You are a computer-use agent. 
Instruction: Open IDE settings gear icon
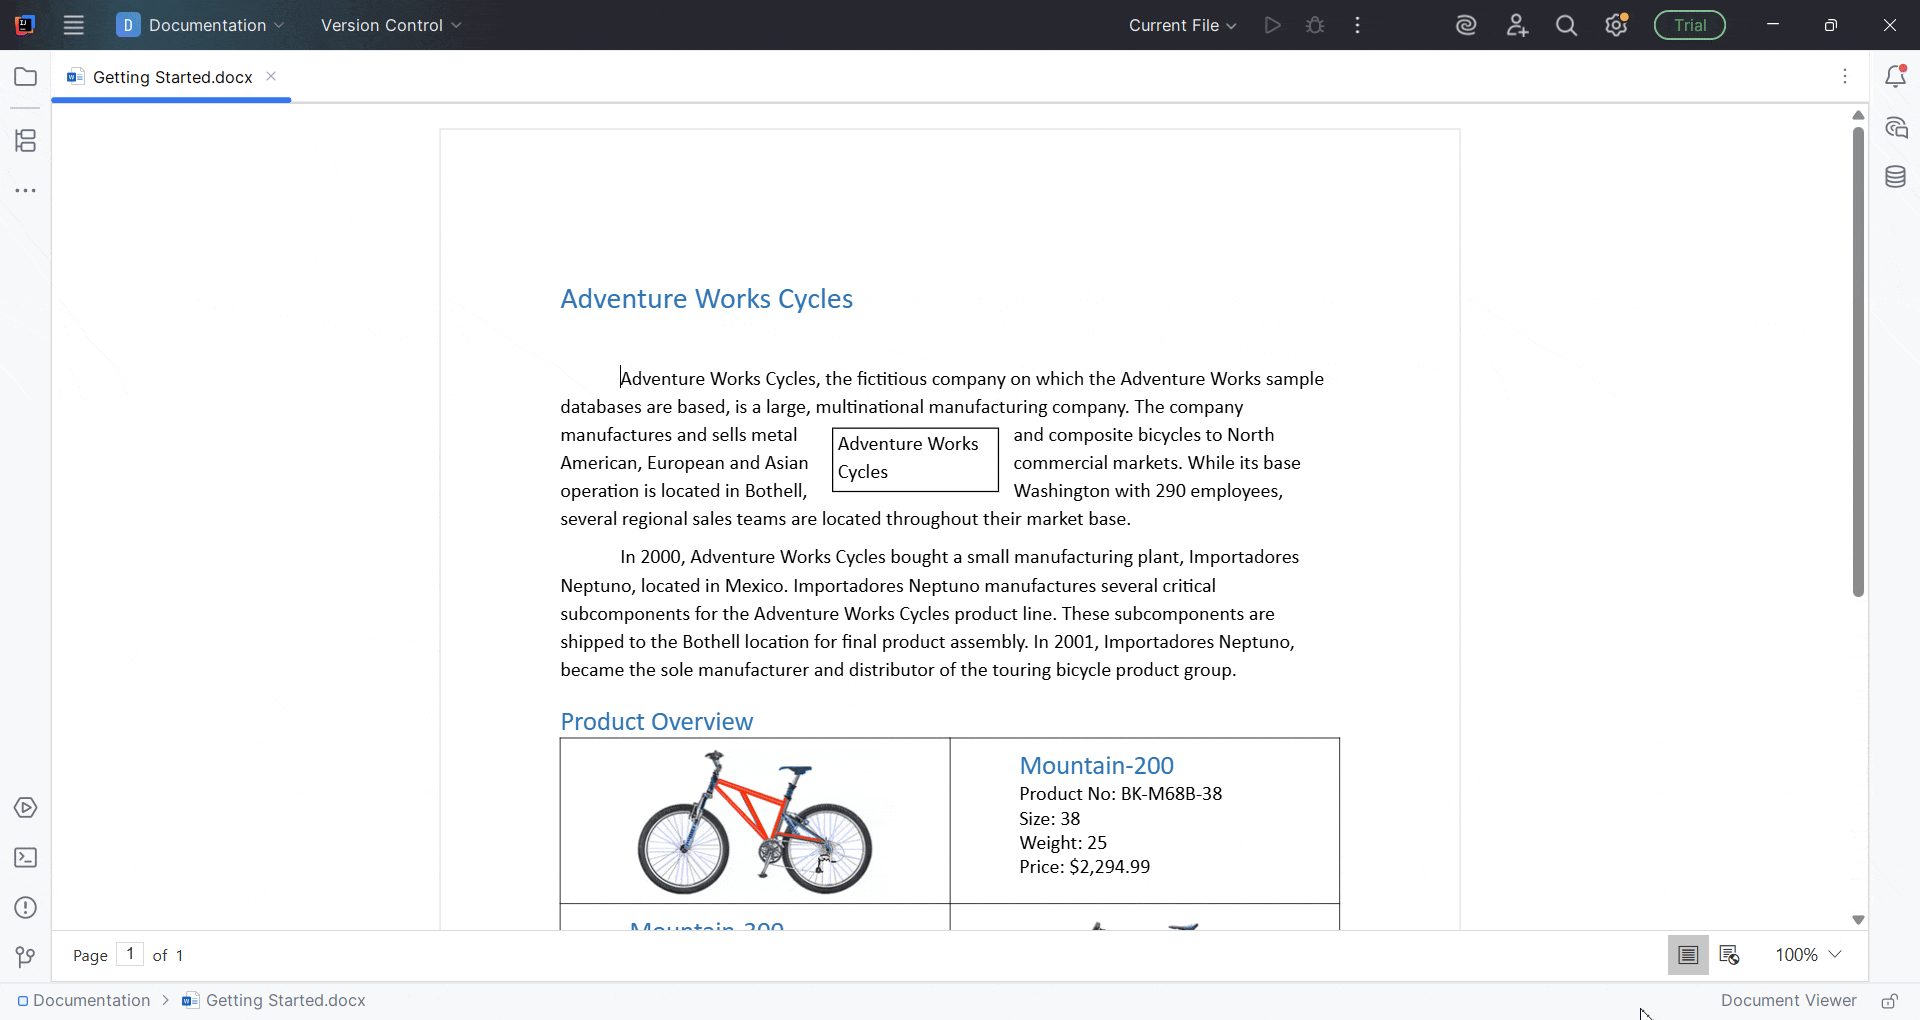(x=1617, y=26)
